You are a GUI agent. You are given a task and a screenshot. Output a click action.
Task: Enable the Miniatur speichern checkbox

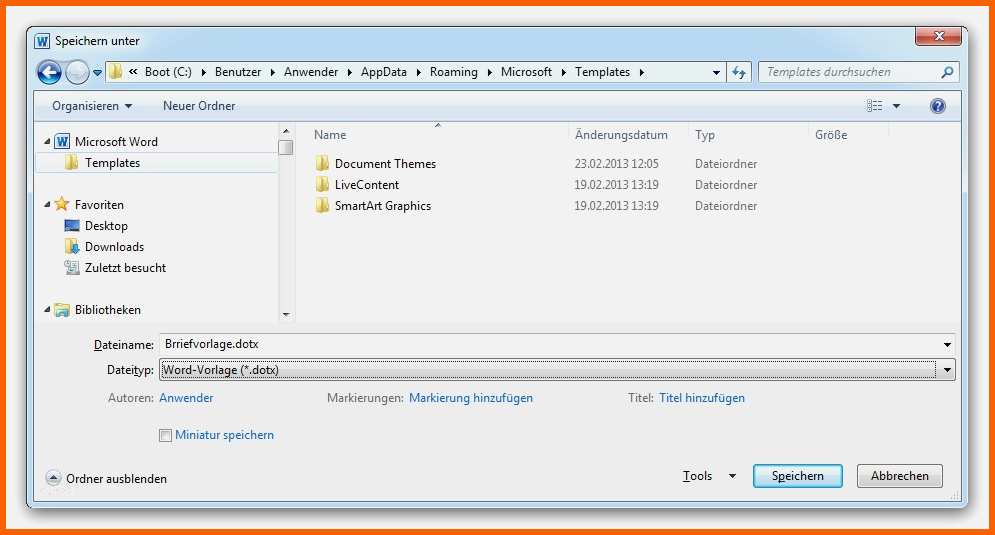[x=165, y=435]
